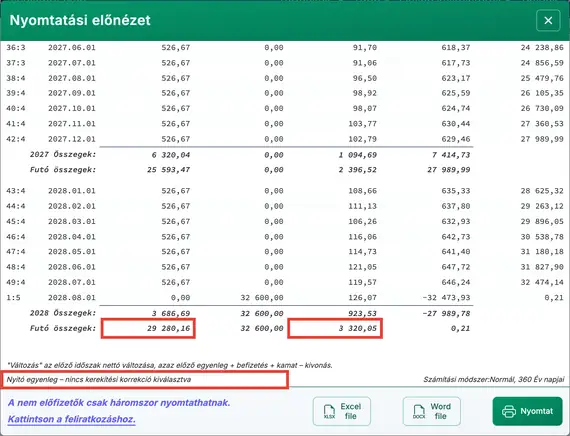Click the final running interest 3 320,05
The image size is (570, 436).
coord(357,328)
